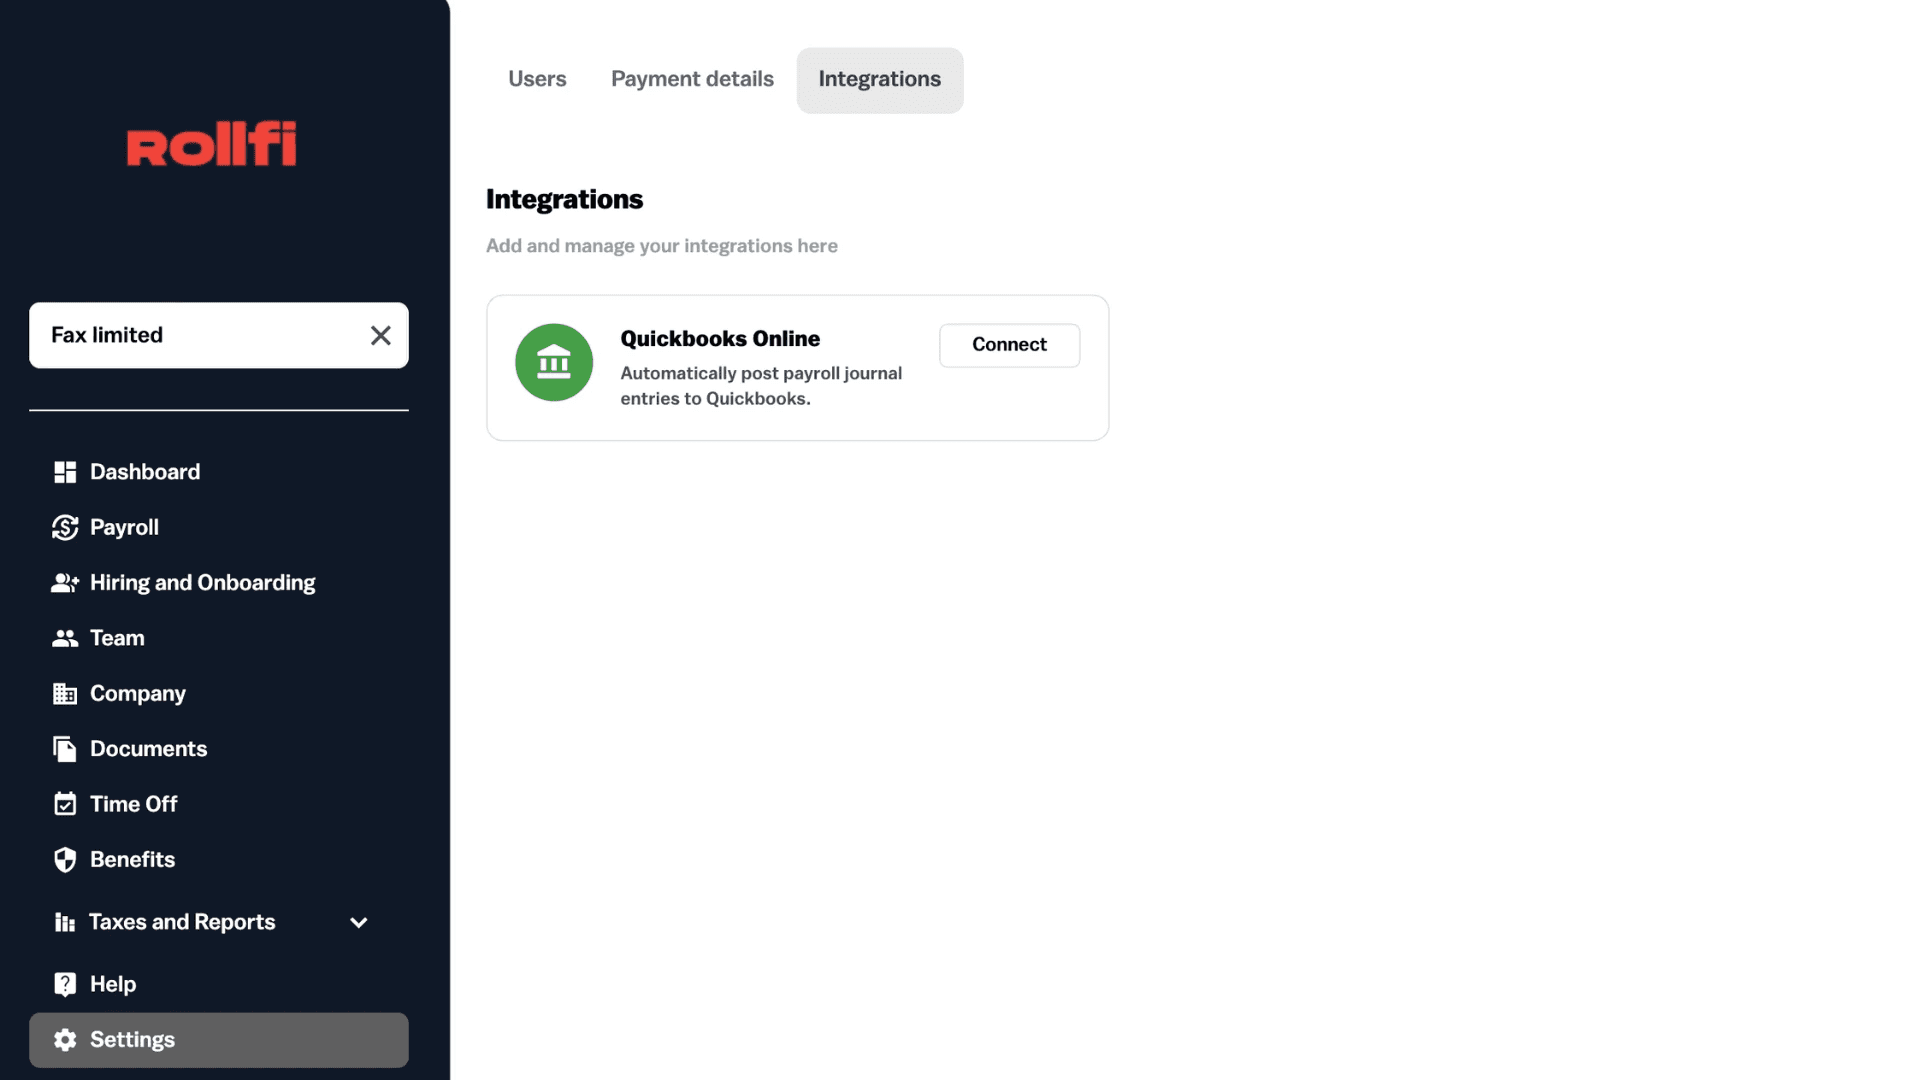Click the Documents file icon
Viewport: 1920px width, 1080px height.
pos(65,749)
